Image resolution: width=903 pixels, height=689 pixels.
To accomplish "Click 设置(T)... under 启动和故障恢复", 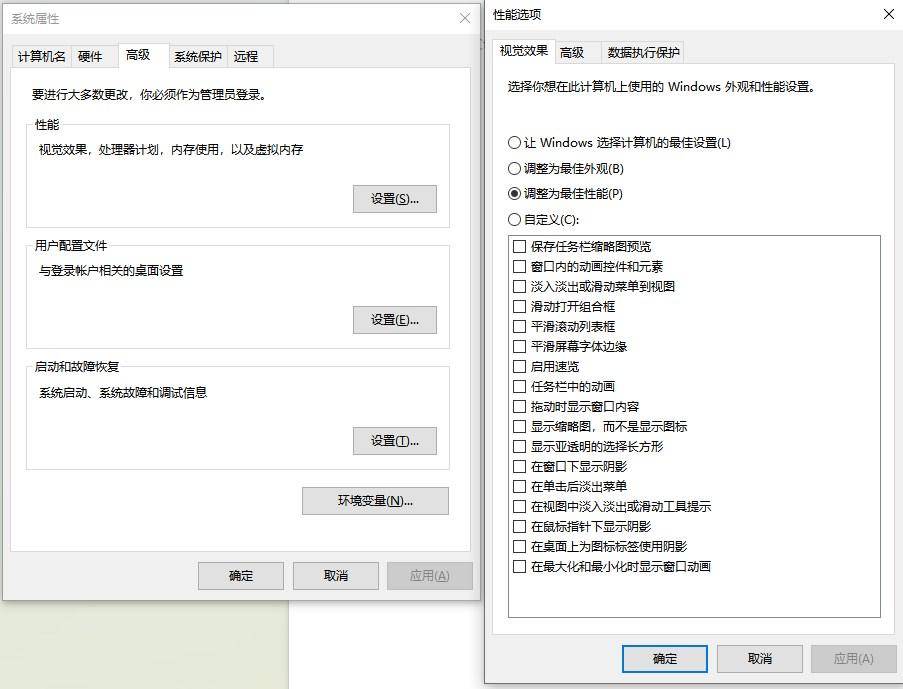I will [394, 441].
